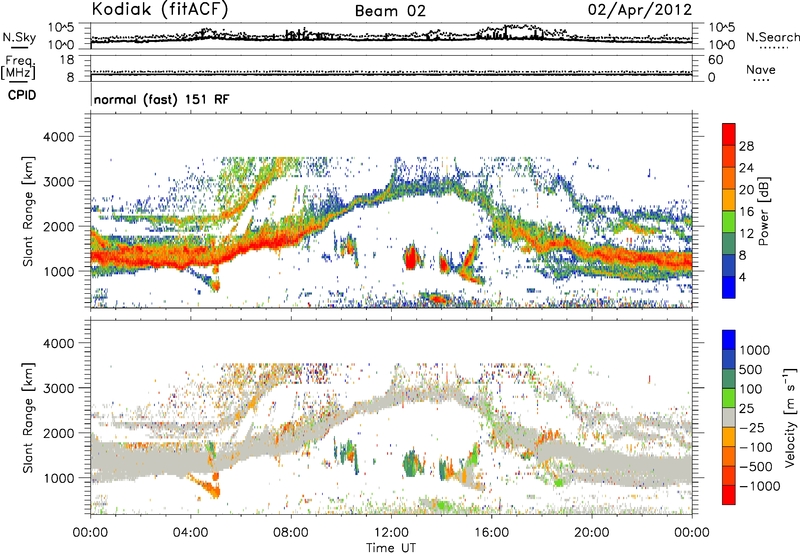Viewport: 800px width, 554px height.
Task: Click the "Velocity [m s-1]" colorbar title
Action: tap(790, 417)
